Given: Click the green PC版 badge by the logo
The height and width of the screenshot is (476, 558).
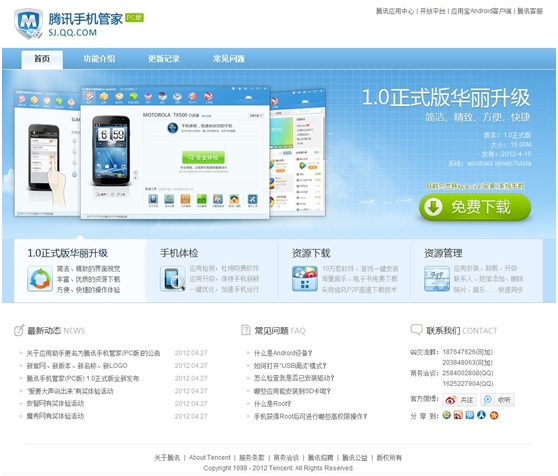Looking at the screenshot, I should (135, 17).
